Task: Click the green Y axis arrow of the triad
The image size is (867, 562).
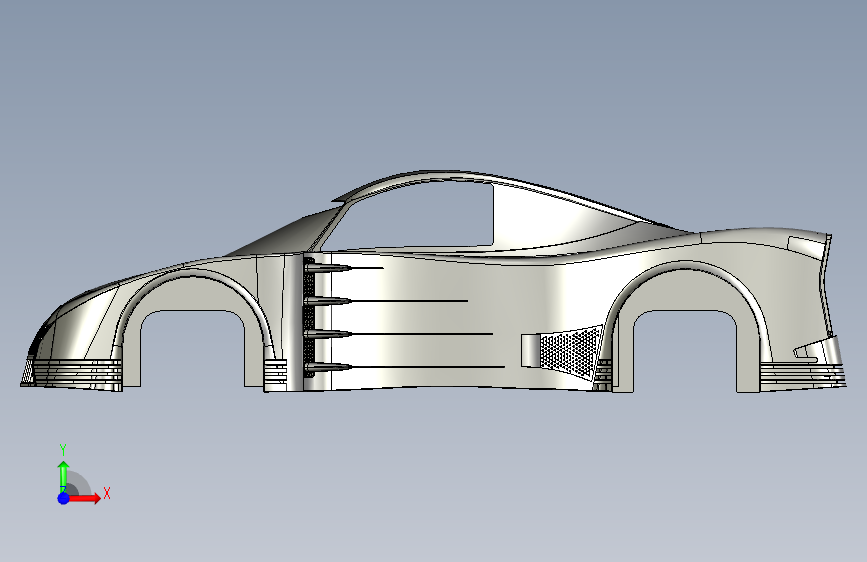Action: click(64, 476)
